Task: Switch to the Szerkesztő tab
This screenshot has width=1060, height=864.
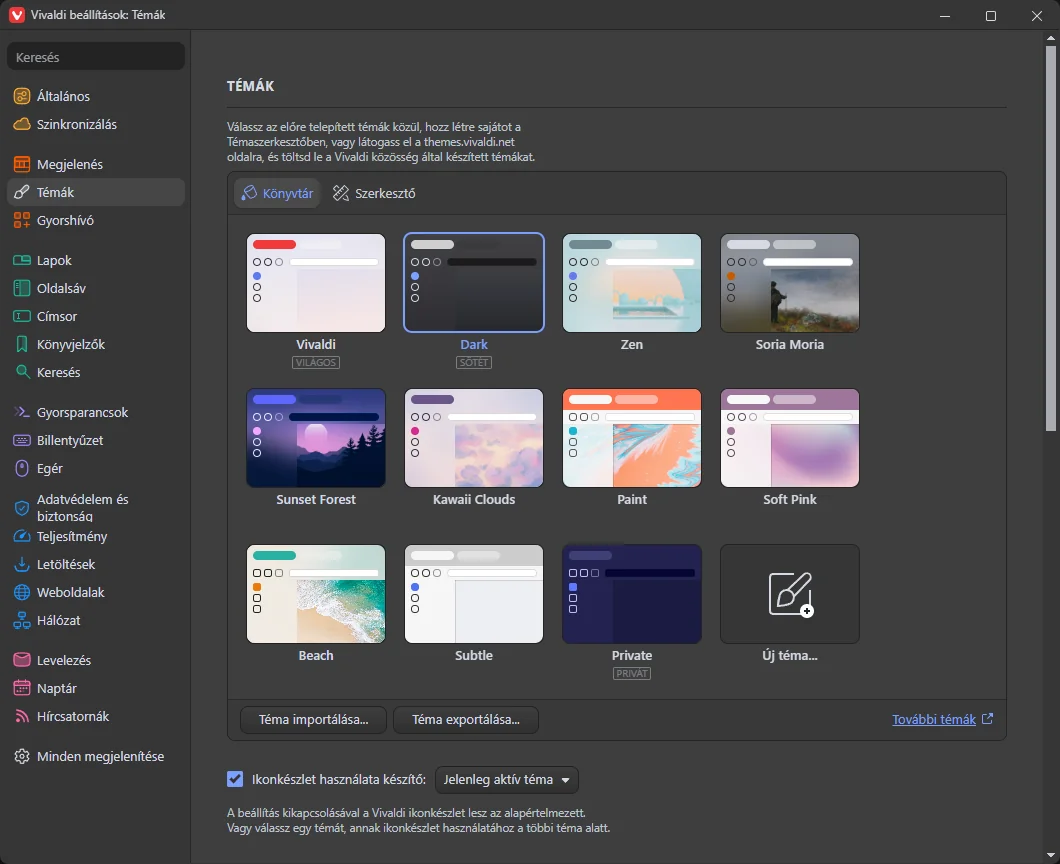Action: pyautogui.click(x=374, y=193)
